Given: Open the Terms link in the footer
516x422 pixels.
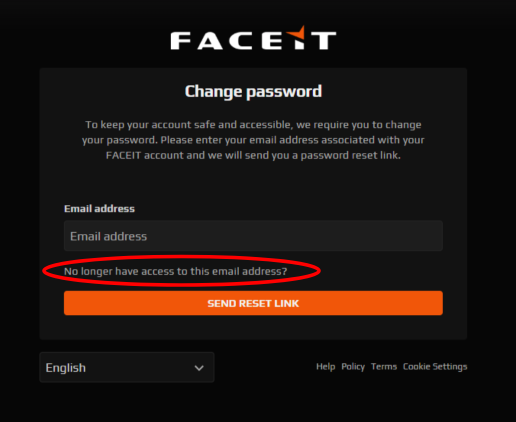Looking at the screenshot, I should pyautogui.click(x=384, y=367).
